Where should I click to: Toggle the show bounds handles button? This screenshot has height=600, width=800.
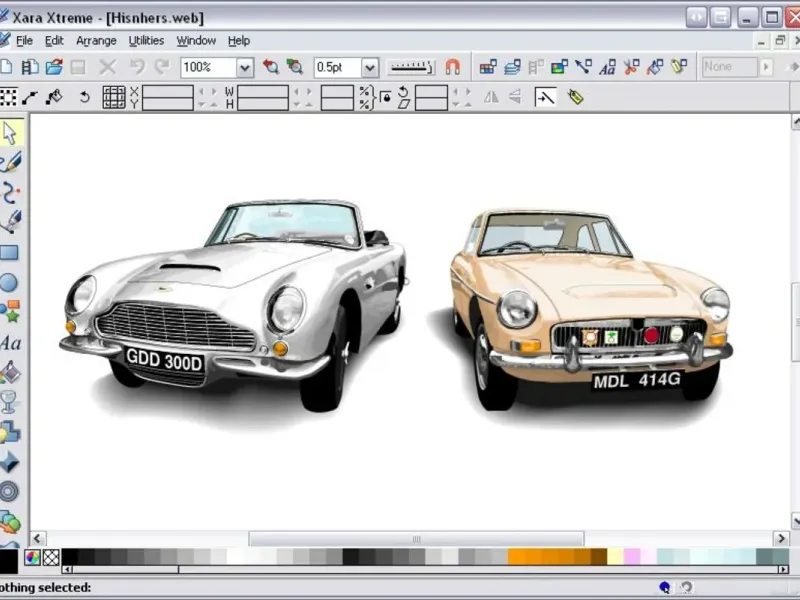coord(9,97)
